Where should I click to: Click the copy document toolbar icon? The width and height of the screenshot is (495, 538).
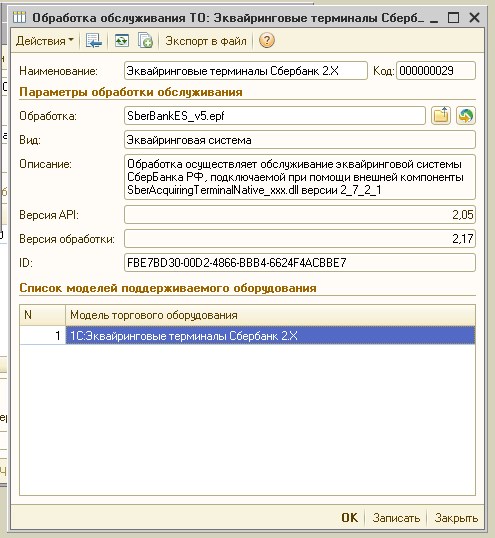click(145, 41)
